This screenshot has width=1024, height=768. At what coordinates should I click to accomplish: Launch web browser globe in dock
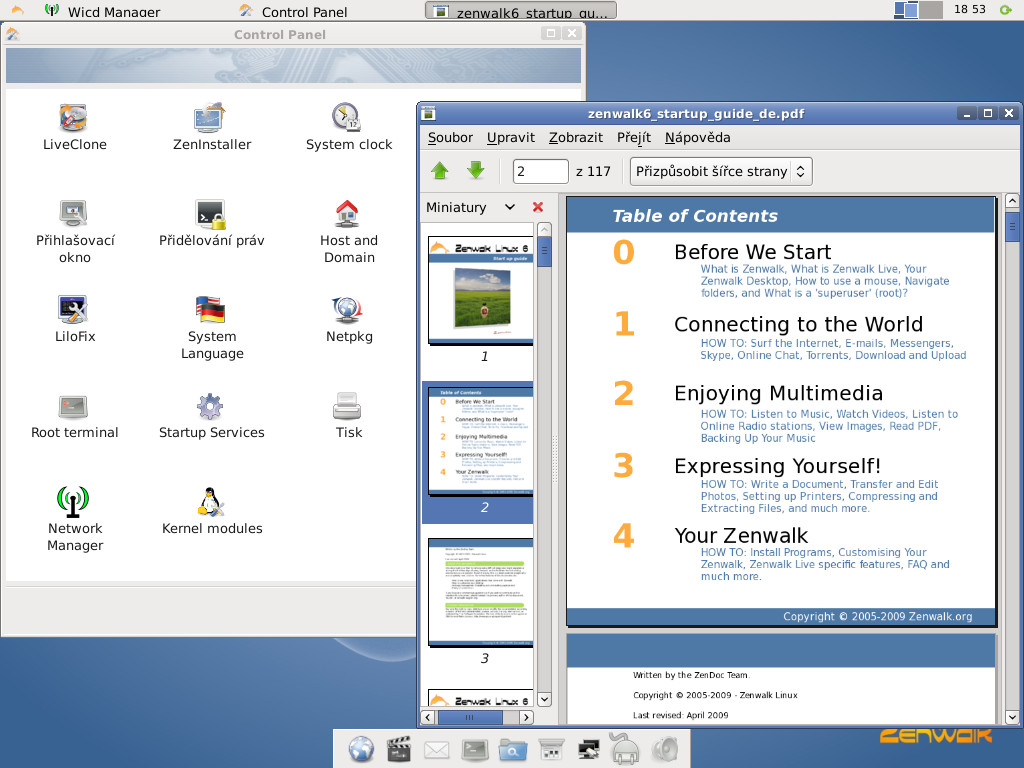(x=360, y=750)
